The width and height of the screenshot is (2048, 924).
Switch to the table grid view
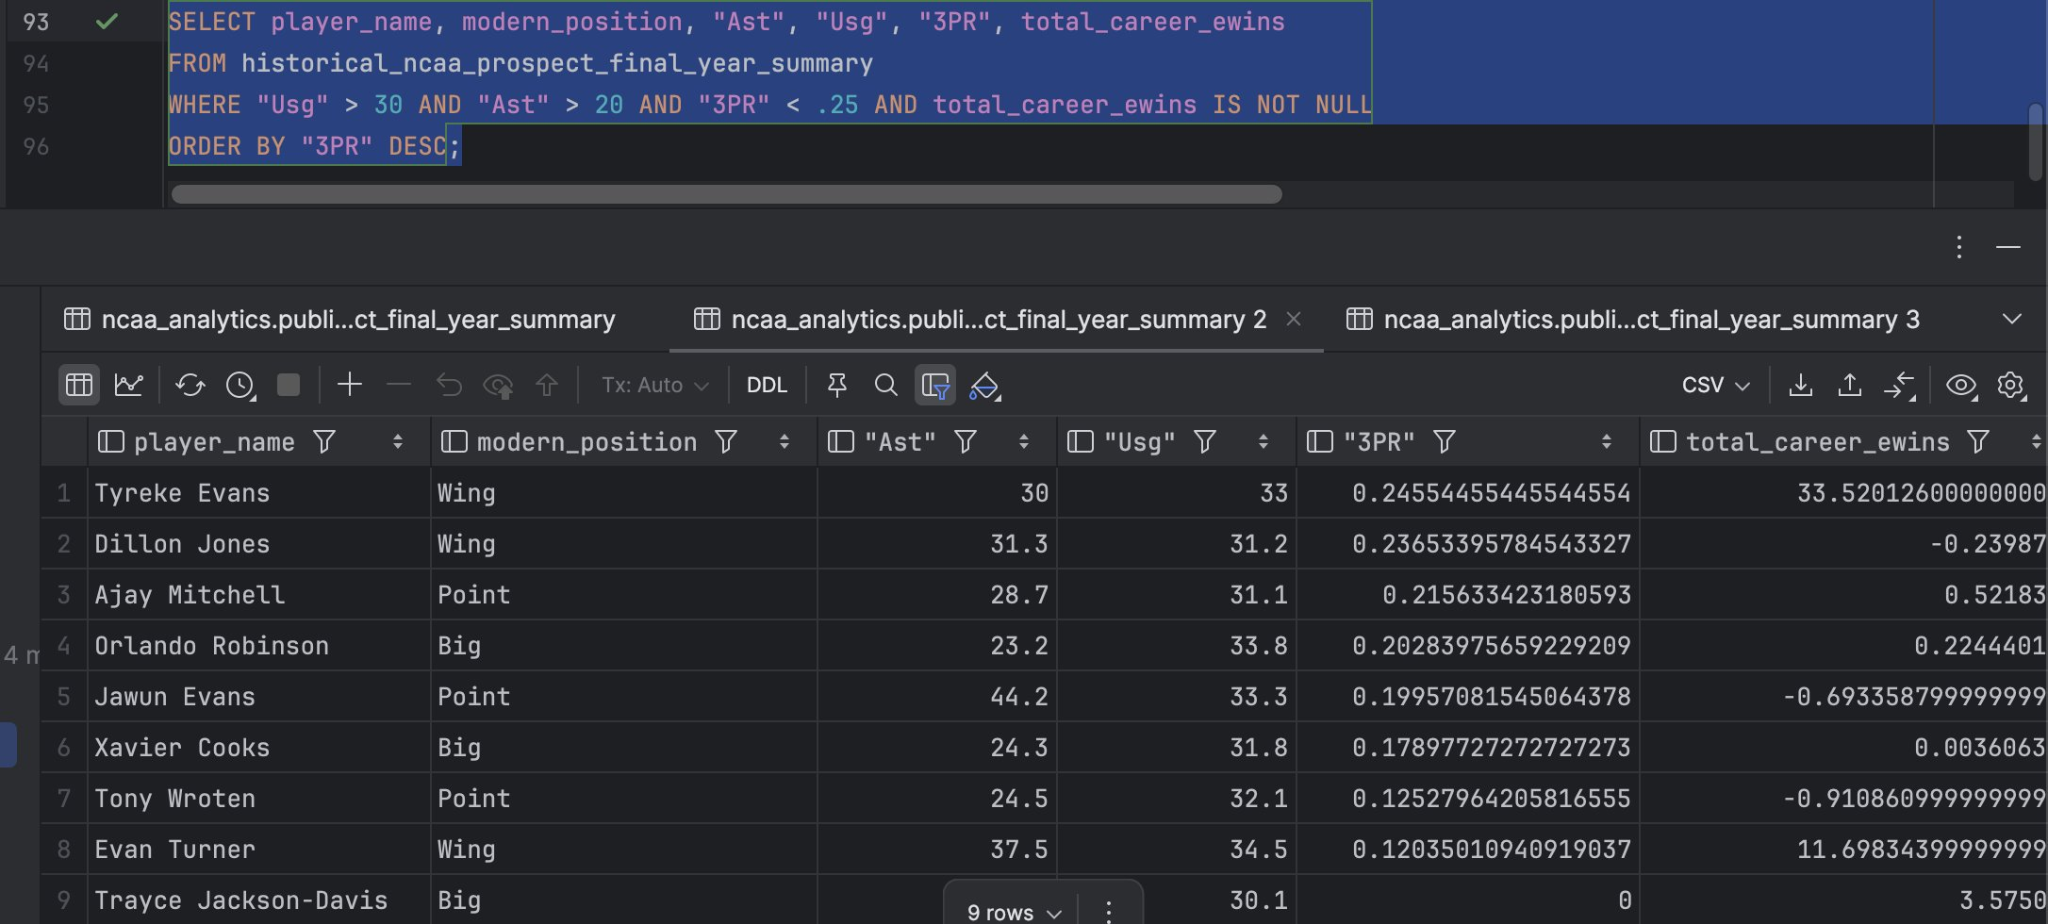[x=79, y=385]
